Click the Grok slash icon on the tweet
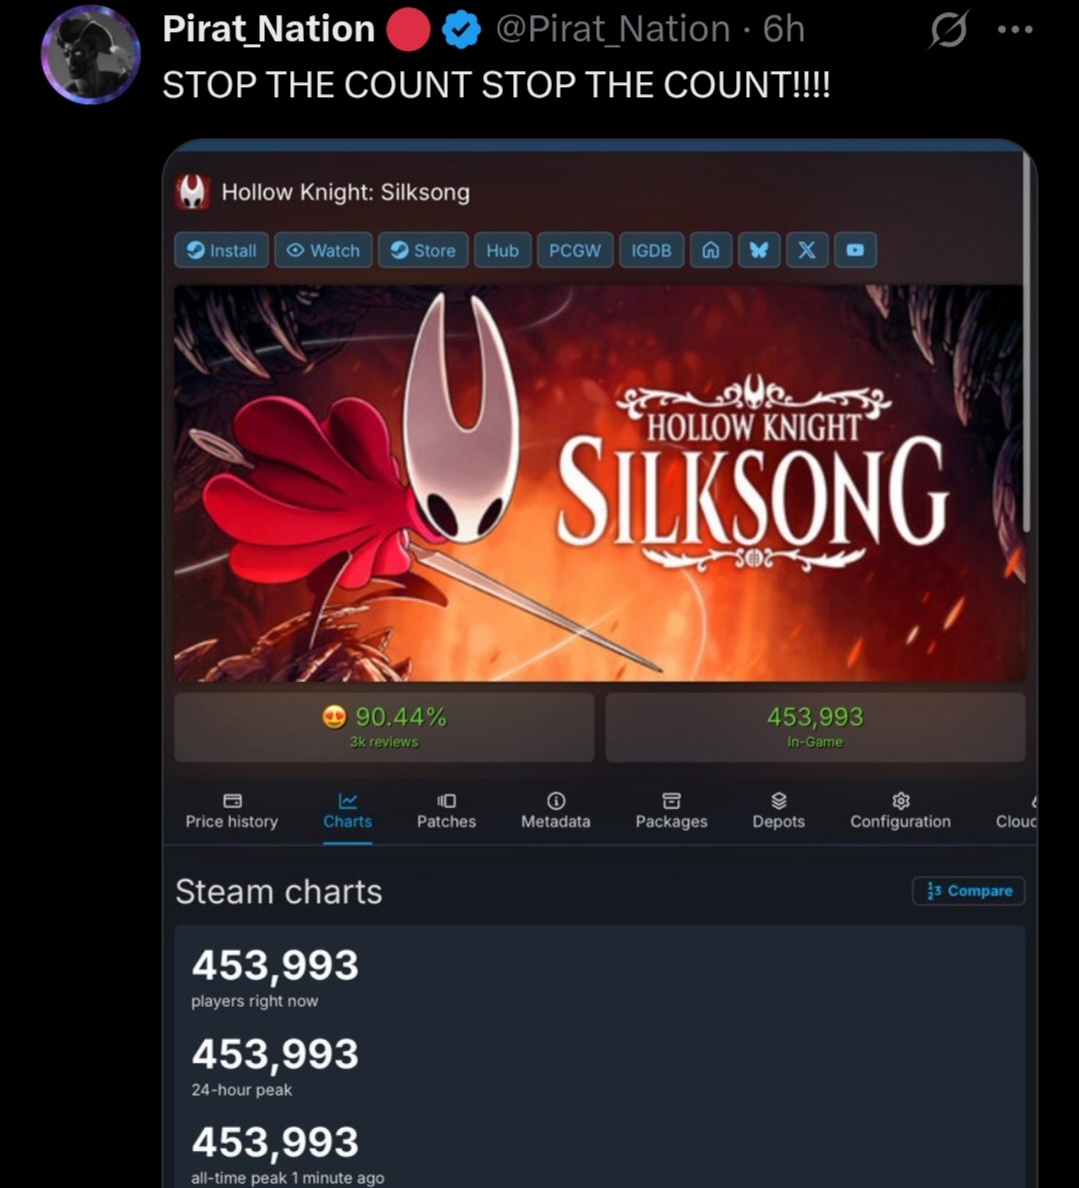Screen dimensions: 1079x1188 pos(948,30)
